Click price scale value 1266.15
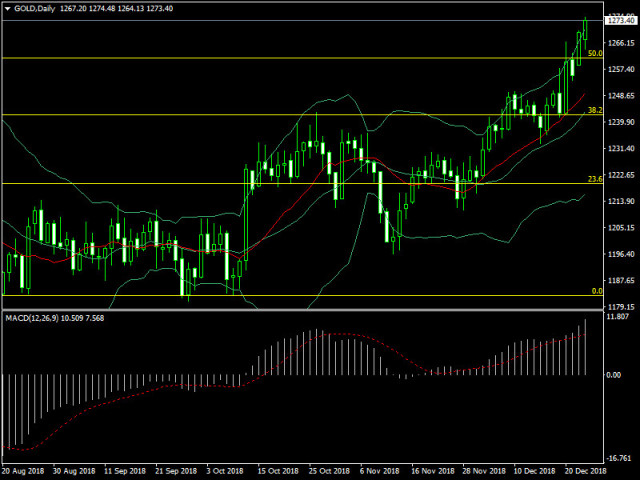 coord(621,43)
